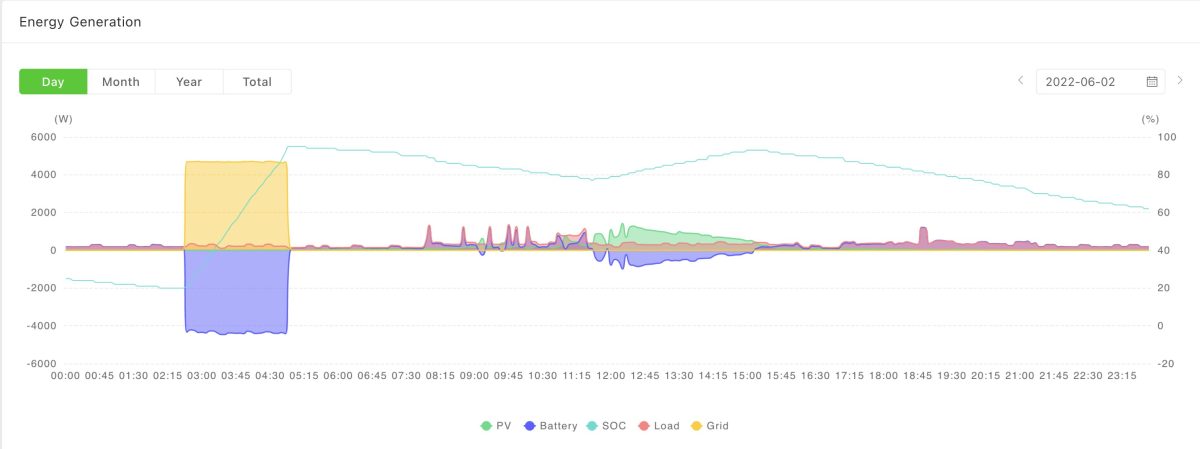
Task: Toggle the Load series legend label
Action: 666,426
